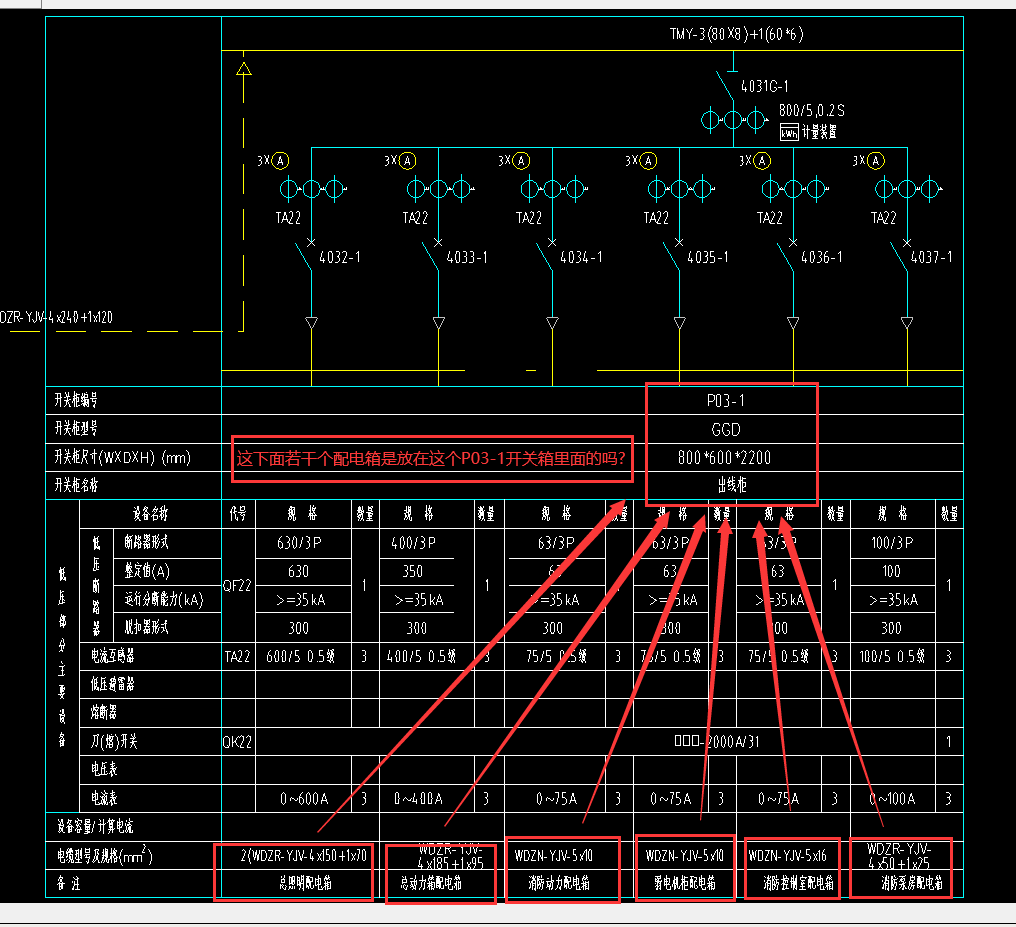Viewport: 1016px width, 927px height.
Task: Click the row header 开关柜尺寸(WXDXH) (mm)
Action: coord(122,458)
